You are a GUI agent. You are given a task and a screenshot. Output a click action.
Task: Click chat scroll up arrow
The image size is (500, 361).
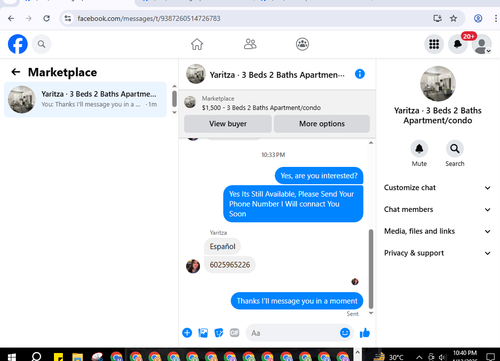coord(371,143)
